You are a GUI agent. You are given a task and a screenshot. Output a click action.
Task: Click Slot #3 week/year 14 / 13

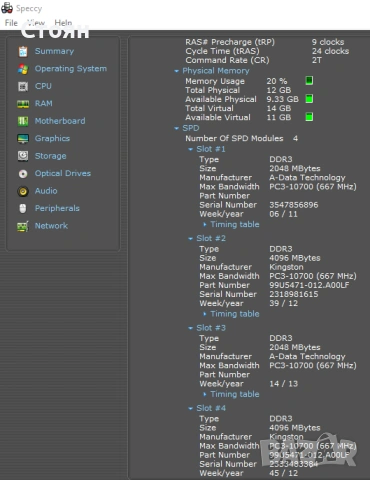284,383
